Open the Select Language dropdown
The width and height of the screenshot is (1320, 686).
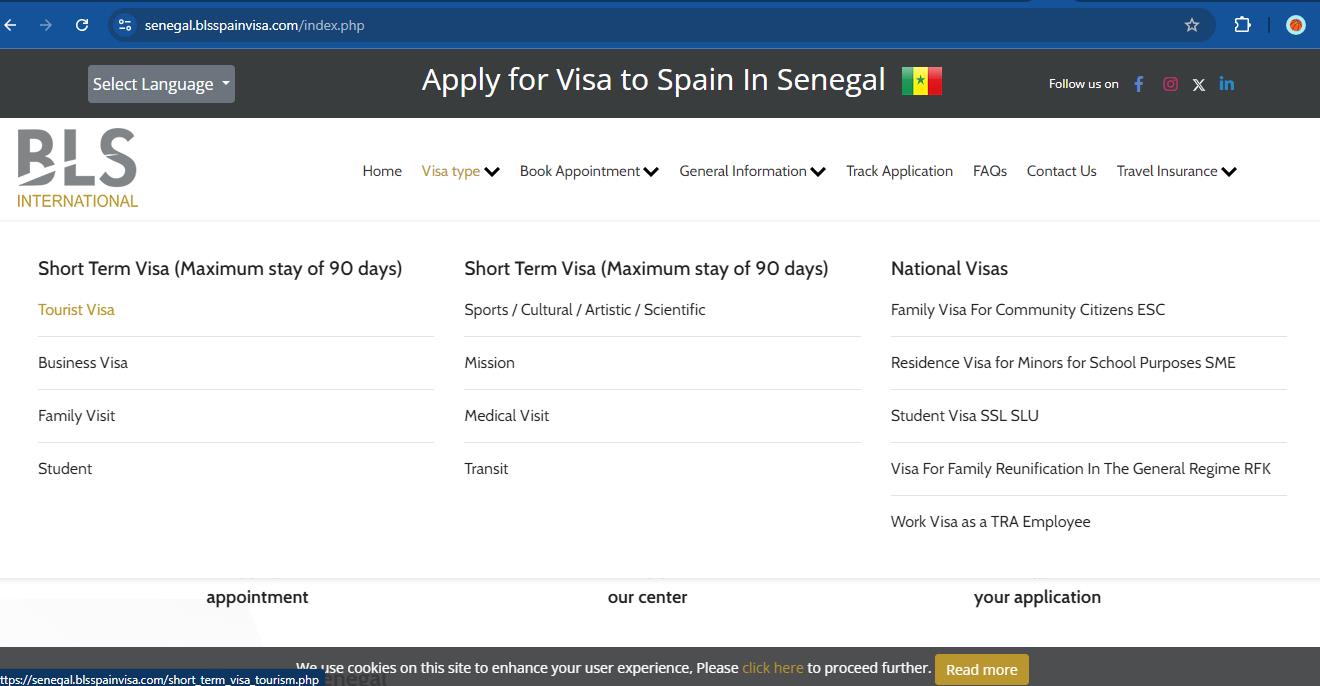click(x=161, y=83)
